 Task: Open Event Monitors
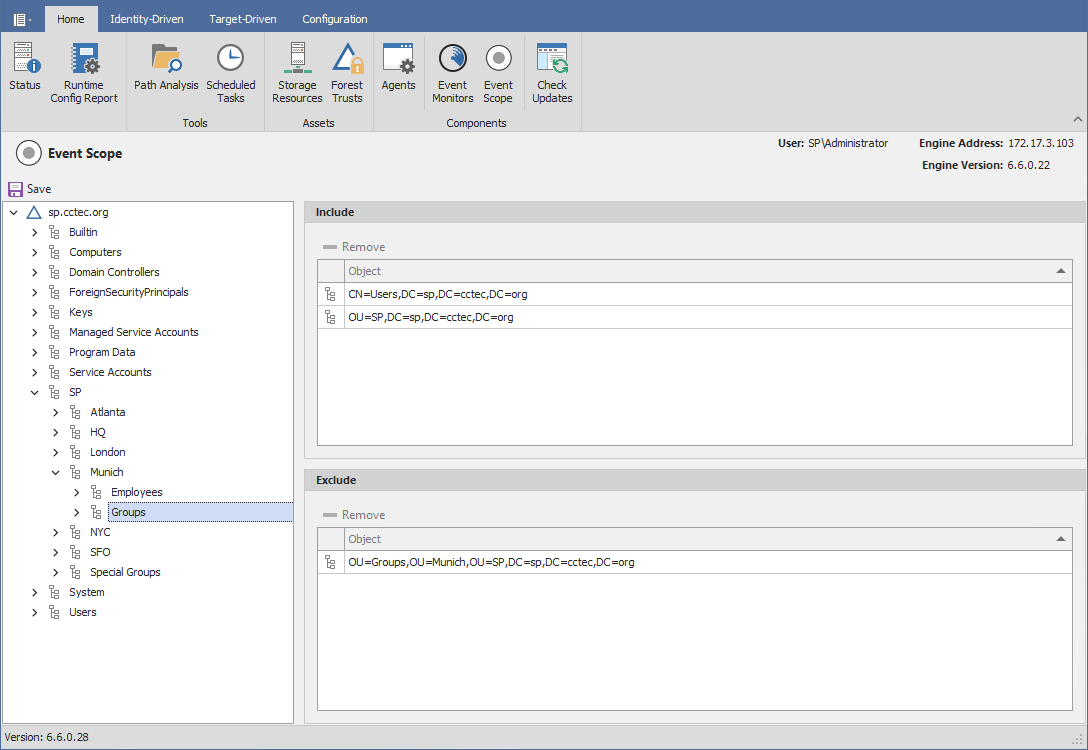pyautogui.click(x=452, y=72)
